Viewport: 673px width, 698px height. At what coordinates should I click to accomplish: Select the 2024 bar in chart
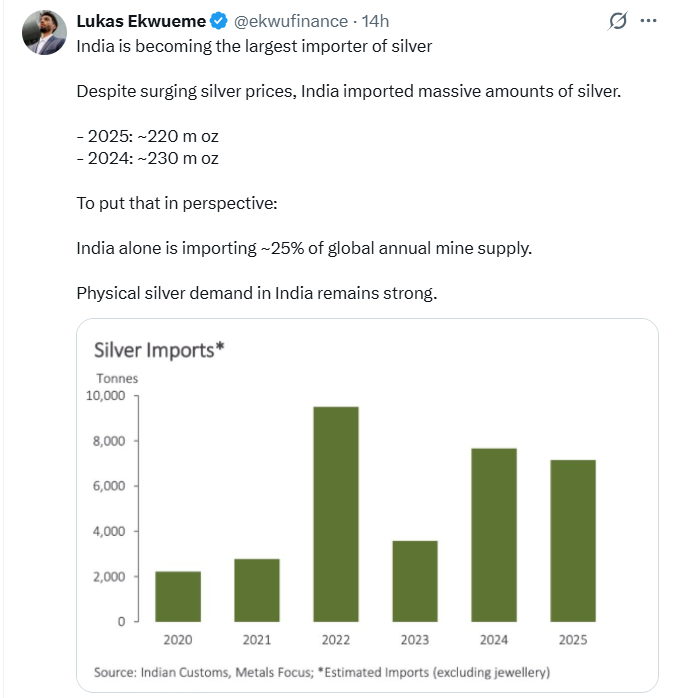tap(494, 535)
